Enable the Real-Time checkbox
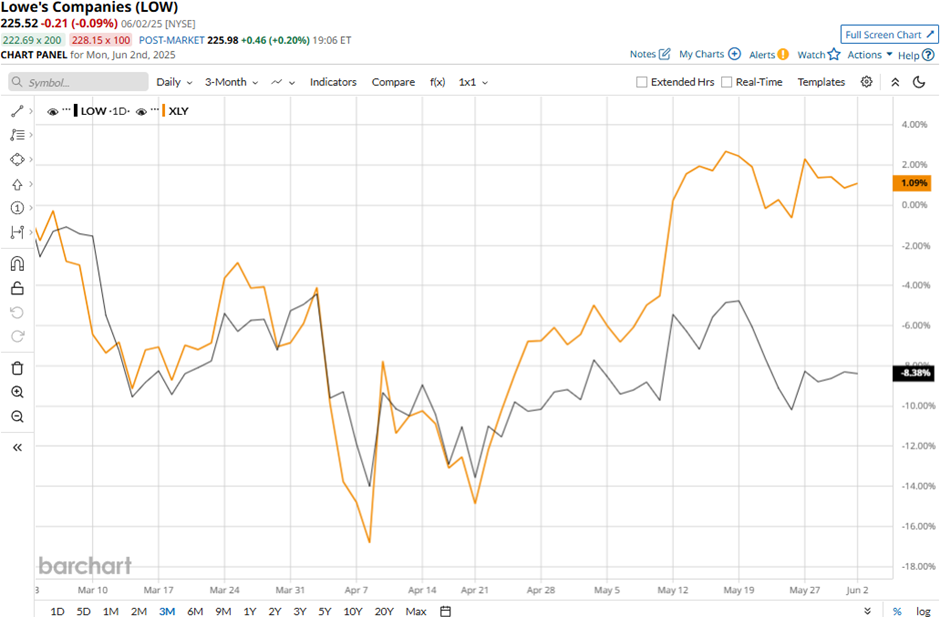The width and height of the screenshot is (940, 617). pyautogui.click(x=727, y=82)
